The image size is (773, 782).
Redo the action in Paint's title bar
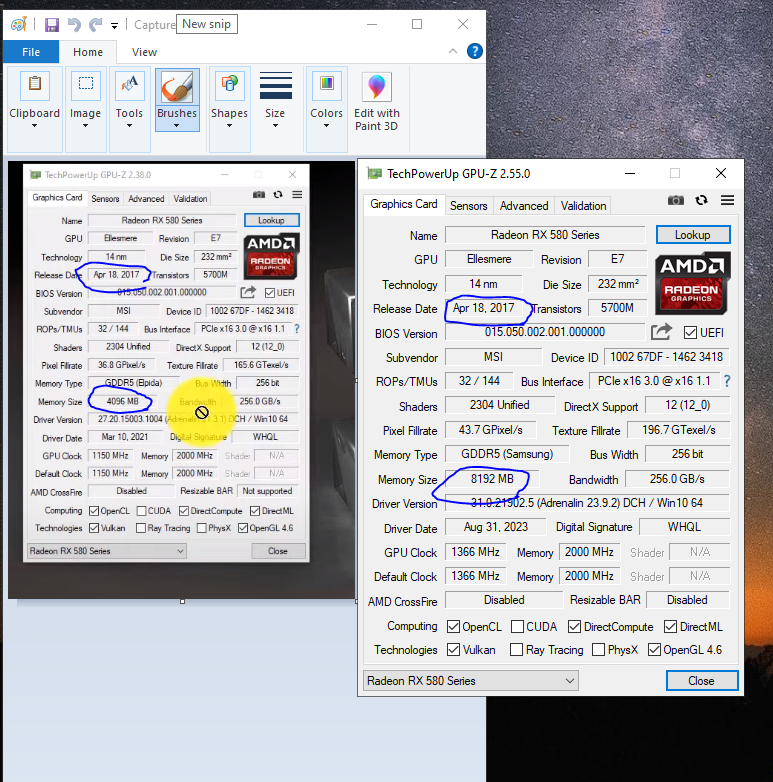coord(96,24)
